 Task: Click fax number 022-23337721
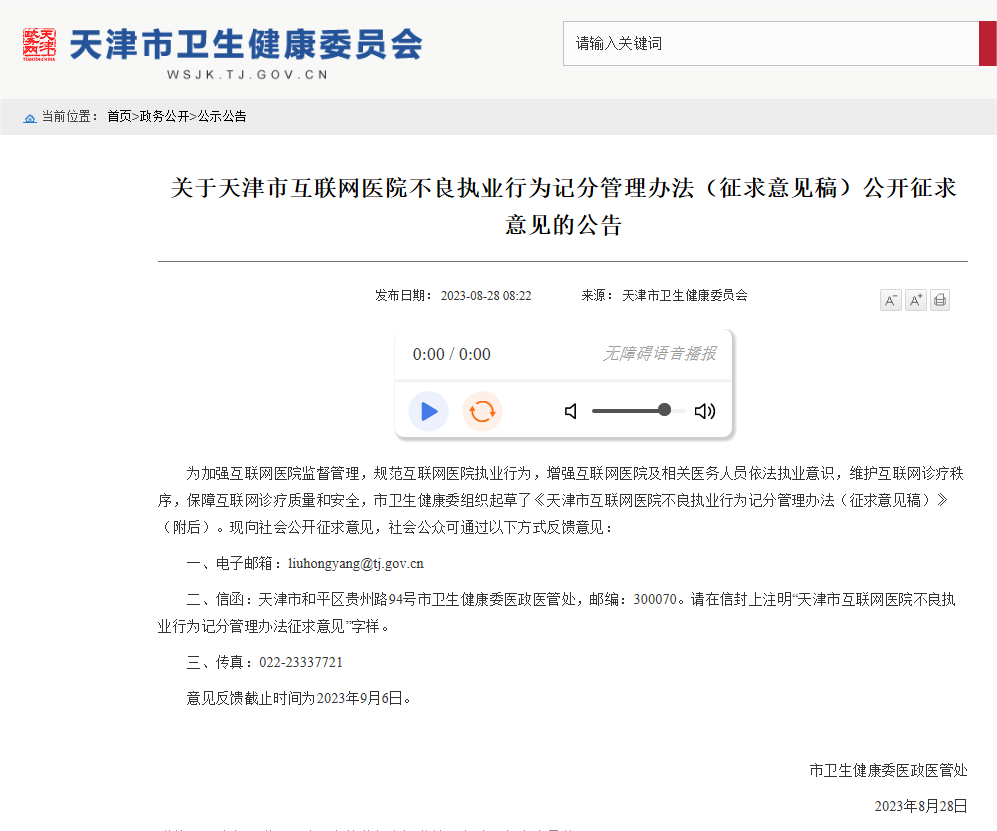(301, 663)
